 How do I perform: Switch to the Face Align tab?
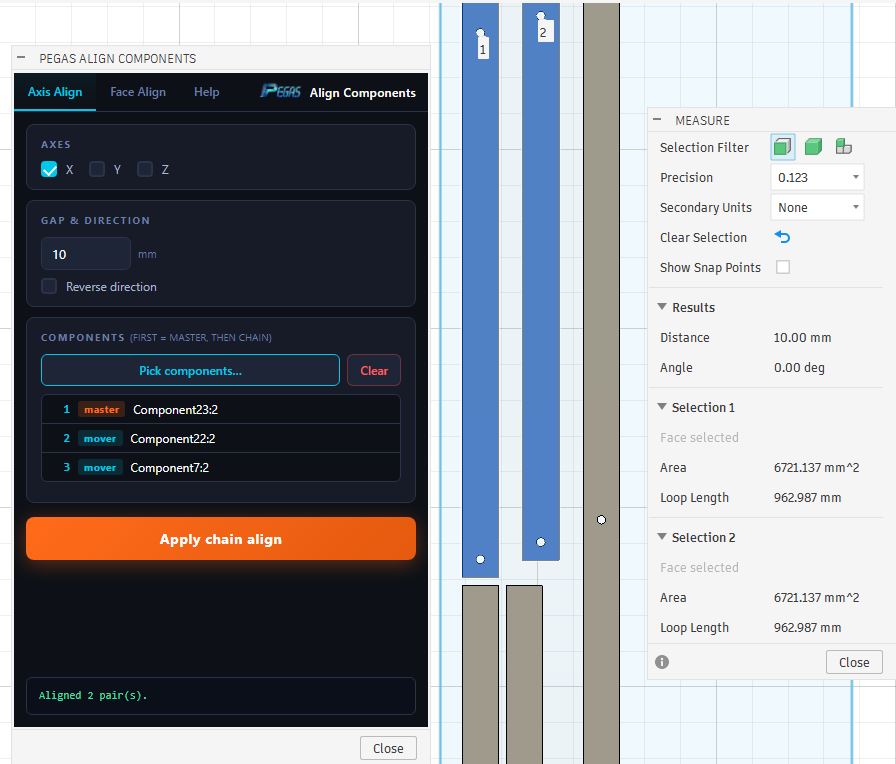click(138, 91)
